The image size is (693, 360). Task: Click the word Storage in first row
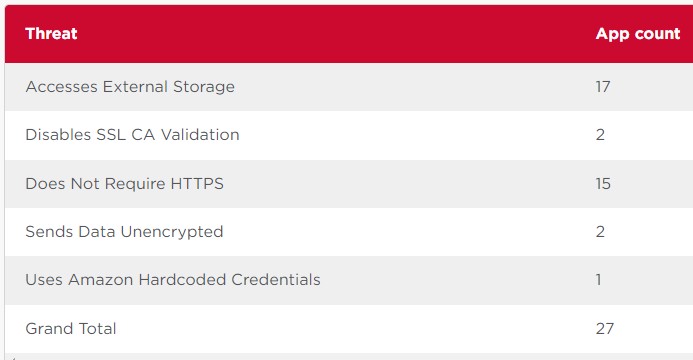click(204, 87)
